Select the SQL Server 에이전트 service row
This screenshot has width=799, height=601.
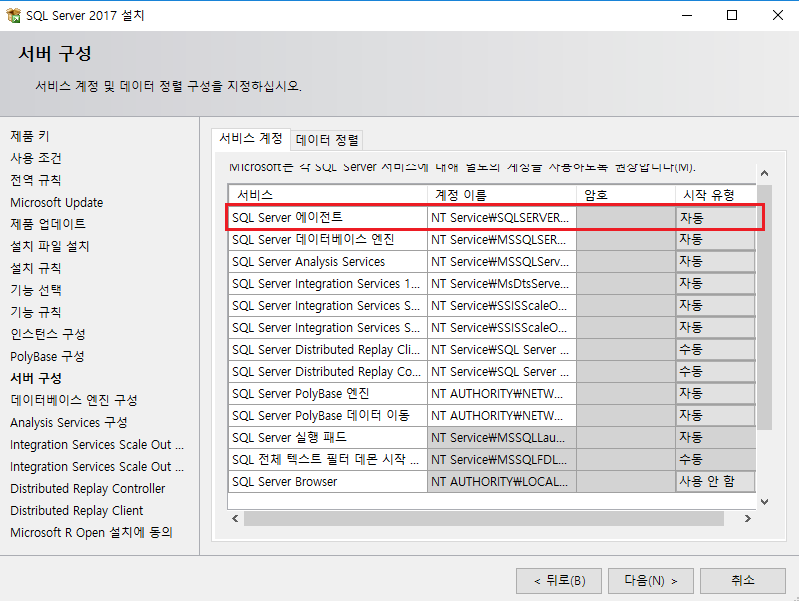coord(328,218)
